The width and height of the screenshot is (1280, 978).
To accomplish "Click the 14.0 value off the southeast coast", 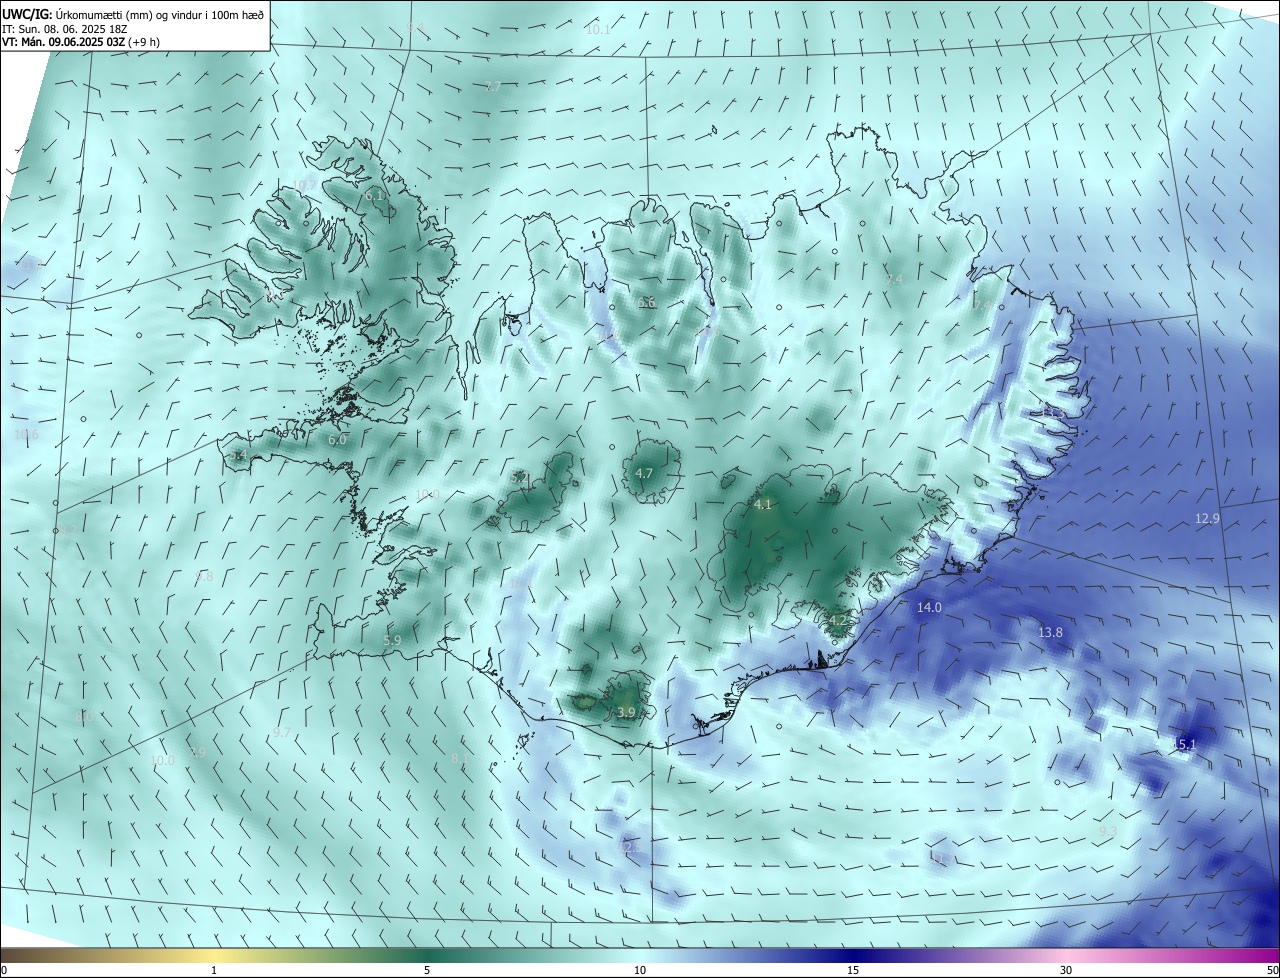I will click(929, 607).
